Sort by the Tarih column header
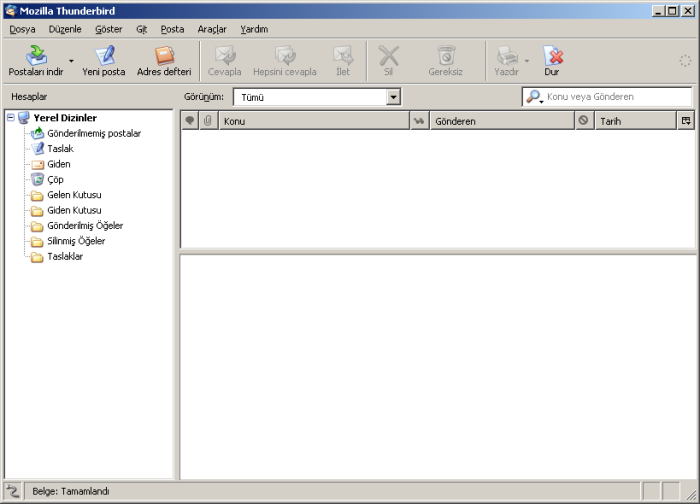 636,121
